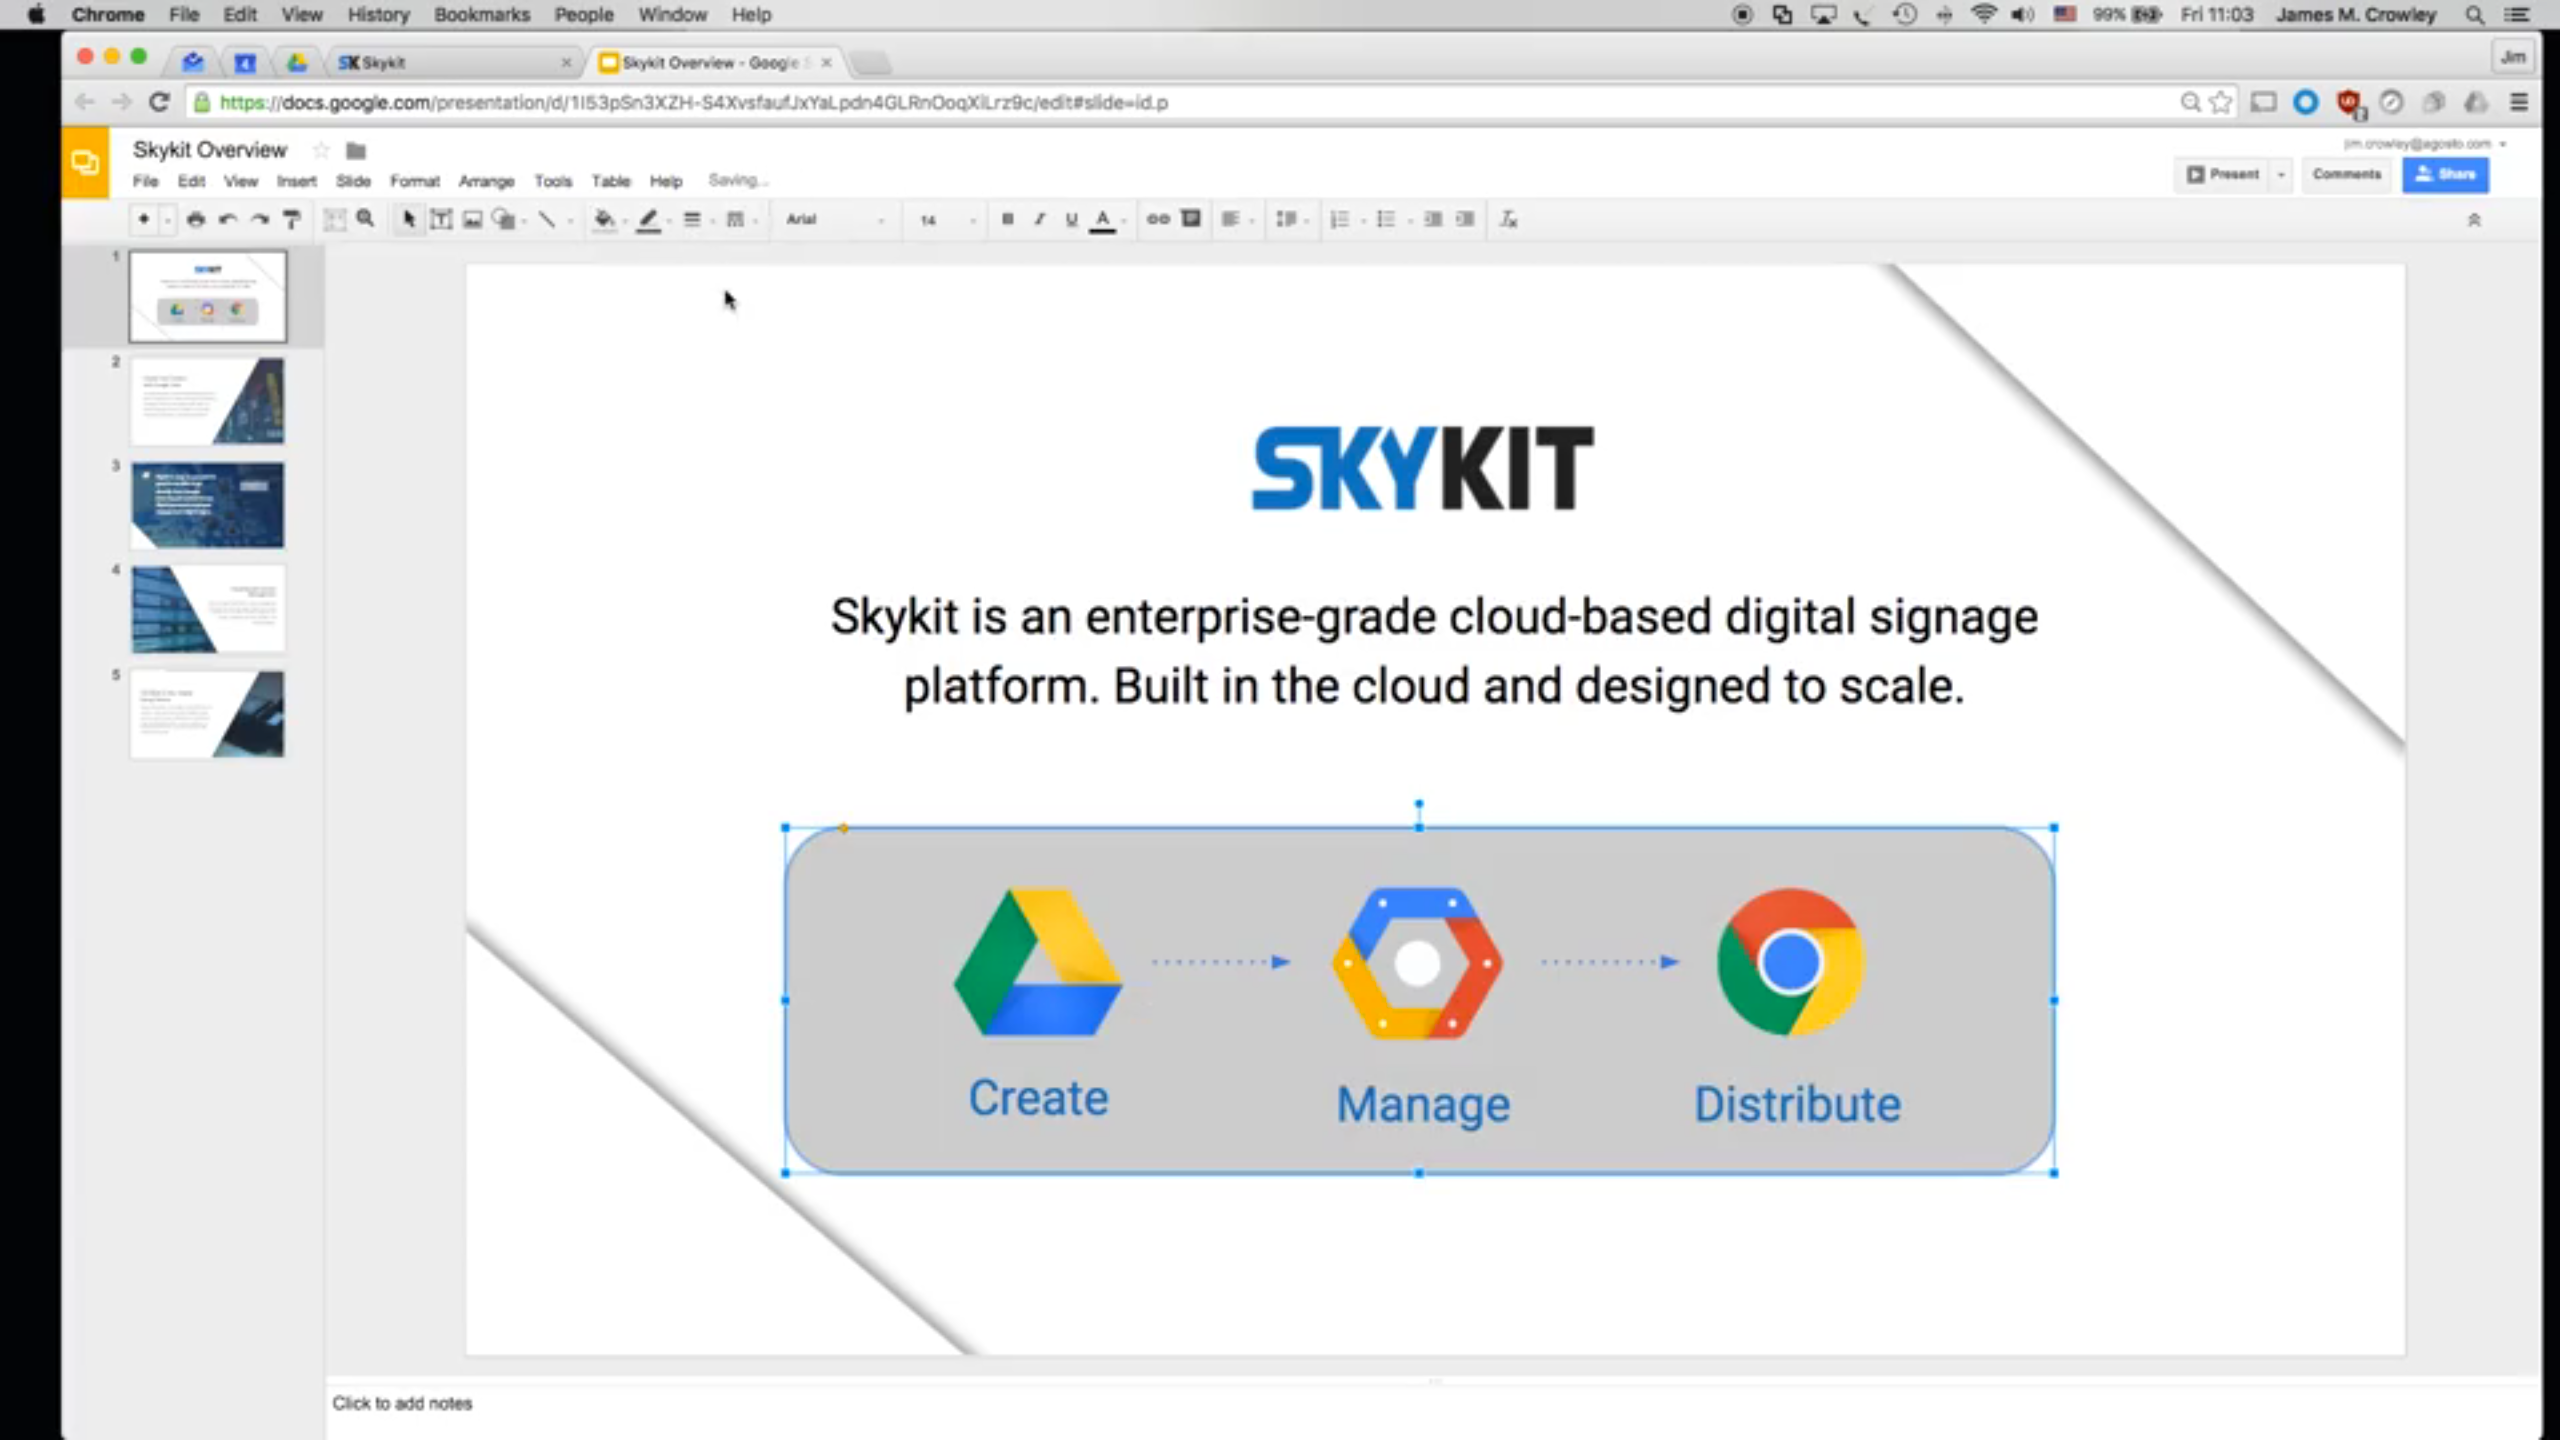Open the Arial font family dropdown
Viewport: 2560px width, 1440px height.
pyautogui.click(x=835, y=219)
